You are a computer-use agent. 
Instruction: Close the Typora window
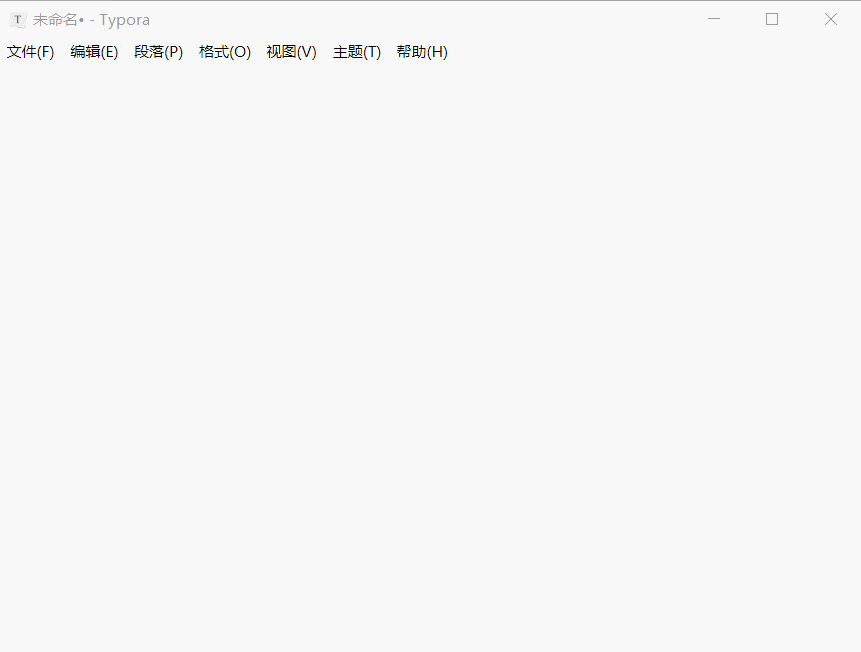click(x=831, y=19)
